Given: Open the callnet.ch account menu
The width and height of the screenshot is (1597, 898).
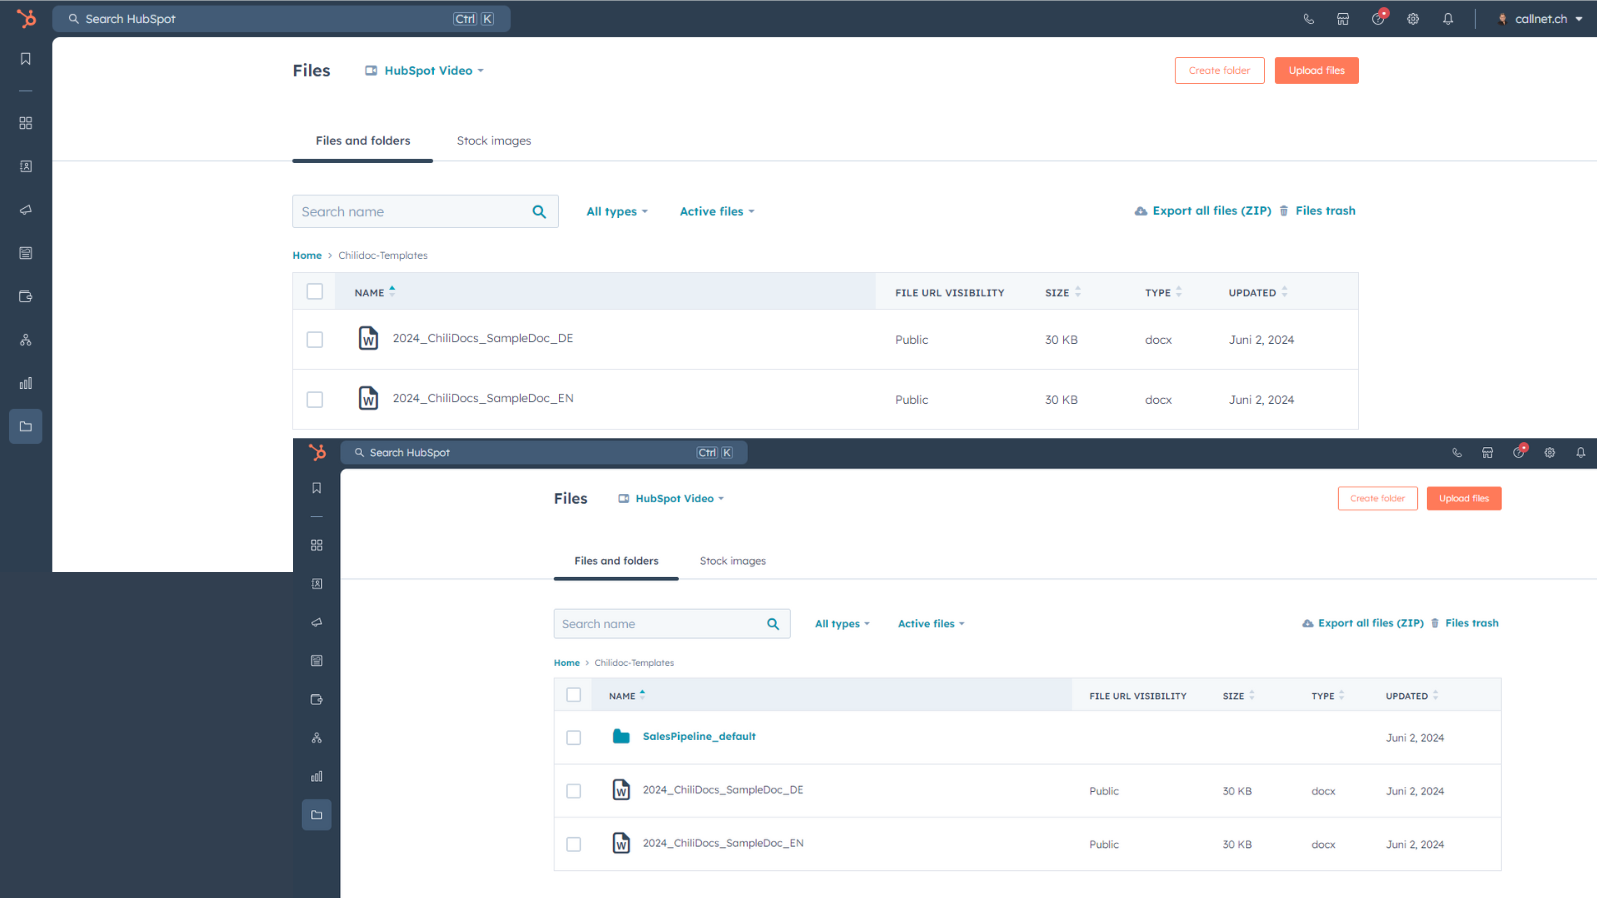Looking at the screenshot, I should coord(1540,19).
